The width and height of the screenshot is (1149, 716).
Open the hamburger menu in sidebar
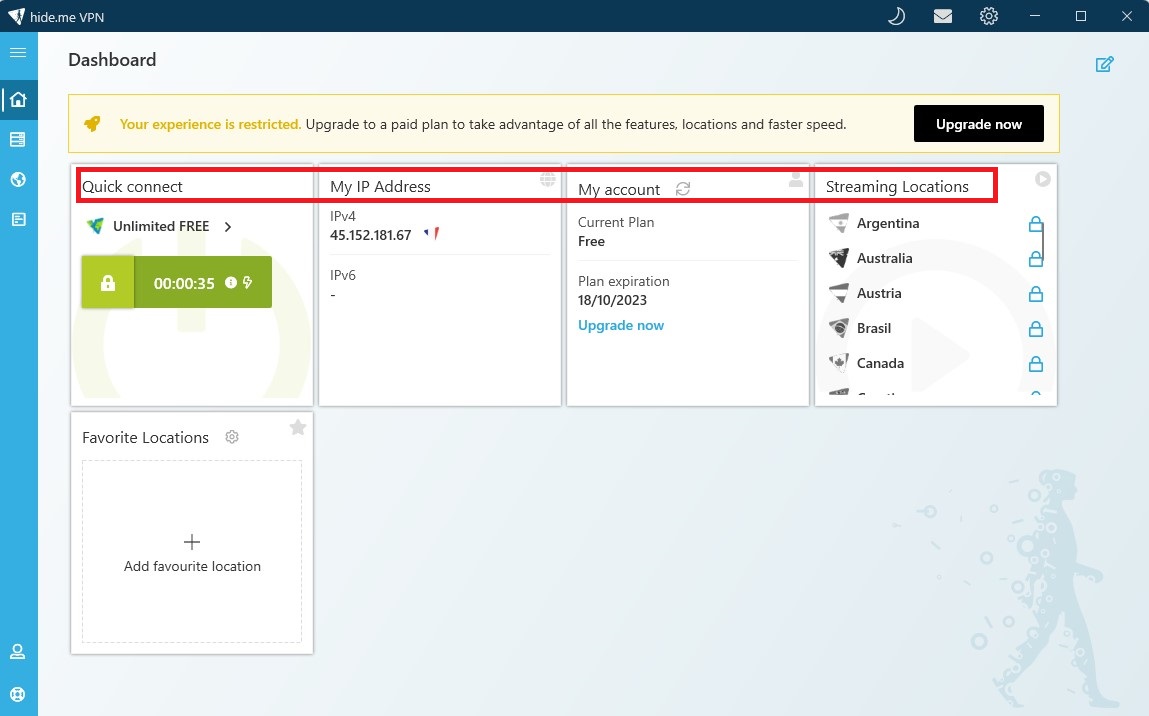coord(18,52)
